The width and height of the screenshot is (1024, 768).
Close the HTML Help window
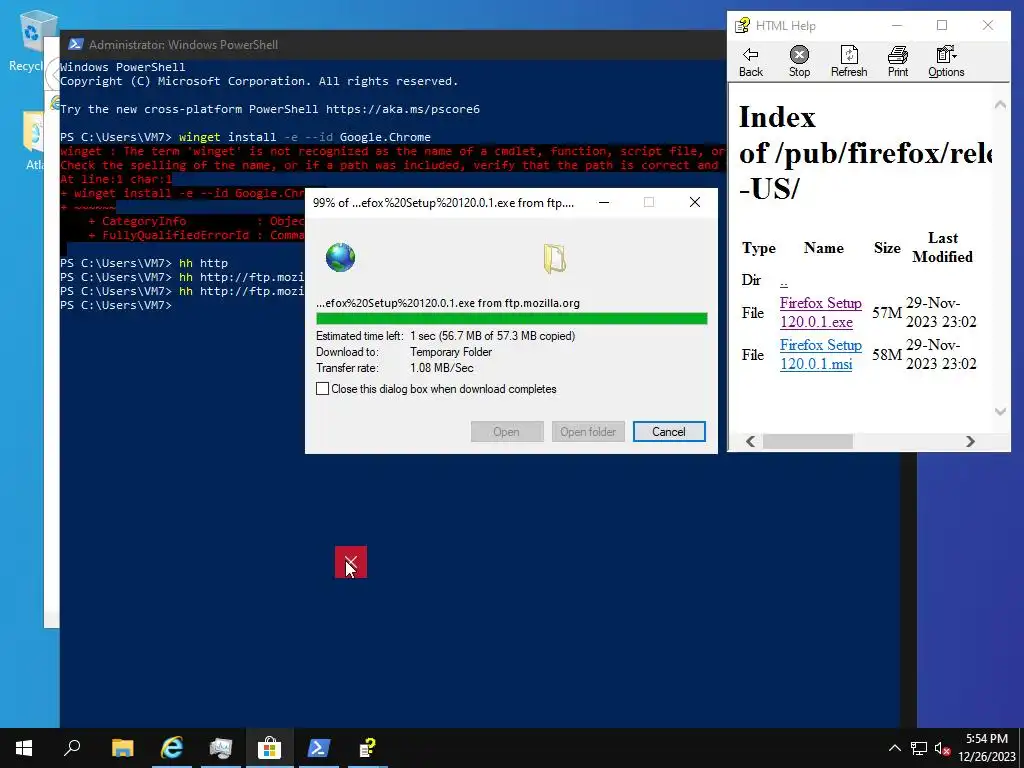(x=987, y=25)
